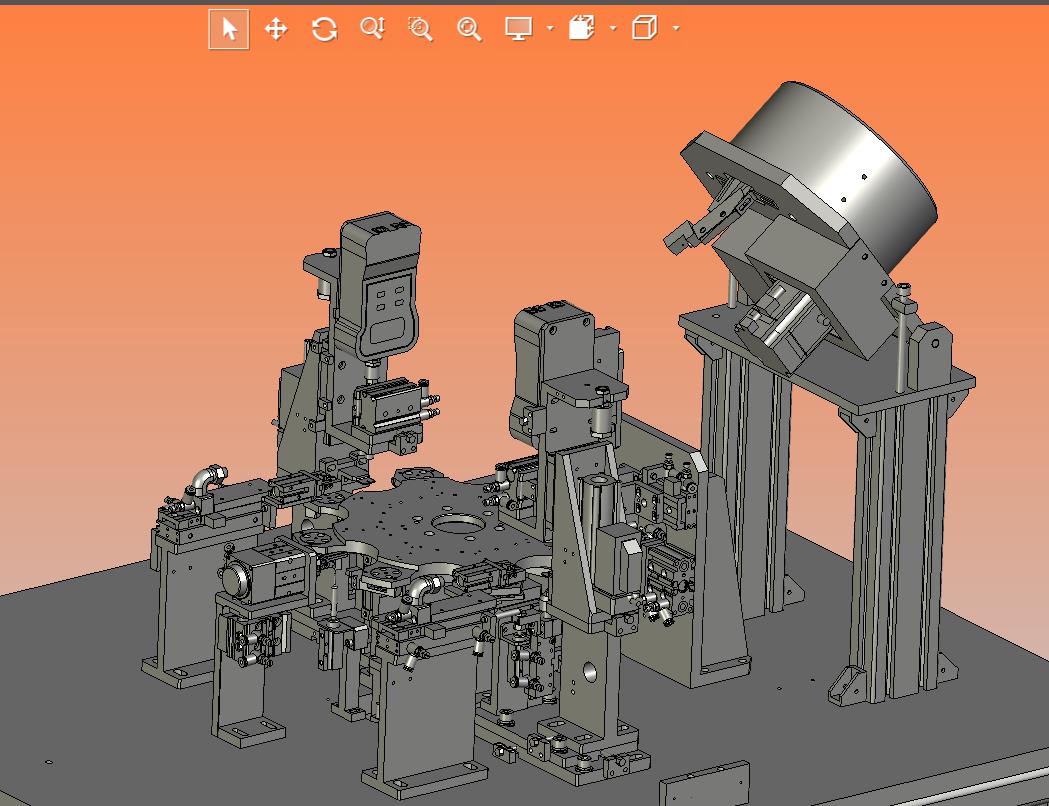
Task: Click the section view box icon
Action: pos(581,28)
